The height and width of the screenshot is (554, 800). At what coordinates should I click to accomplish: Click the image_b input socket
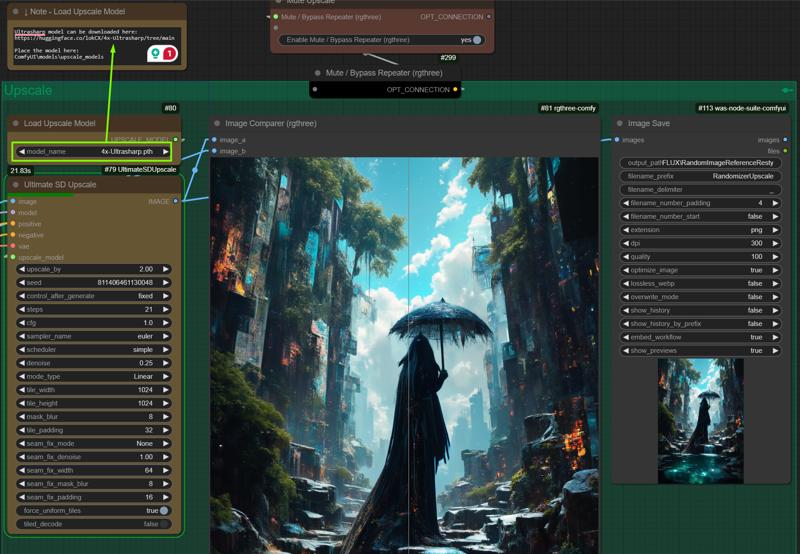tap(214, 151)
